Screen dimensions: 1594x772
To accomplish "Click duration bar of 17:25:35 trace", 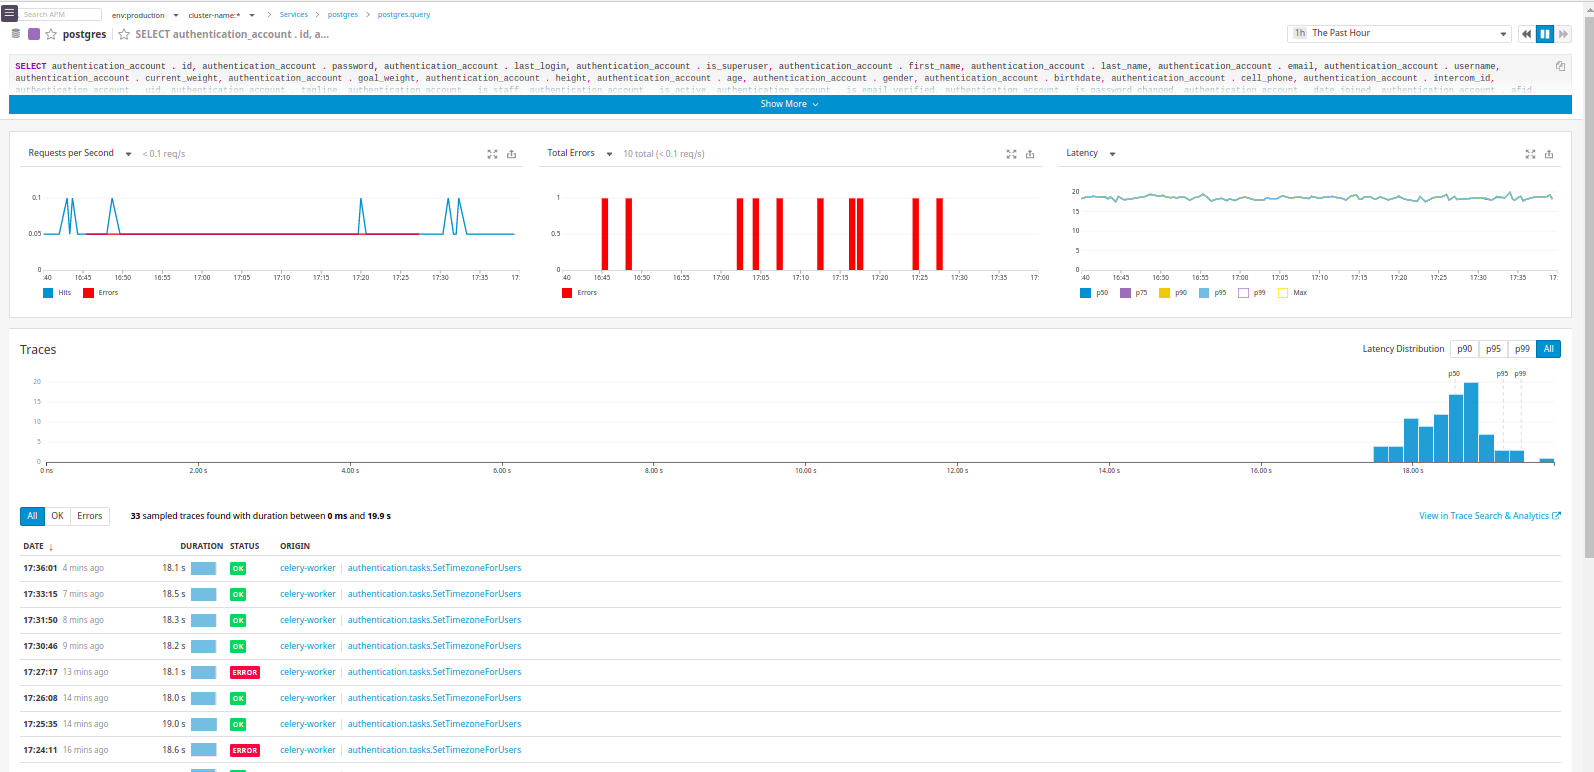I will pos(204,724).
